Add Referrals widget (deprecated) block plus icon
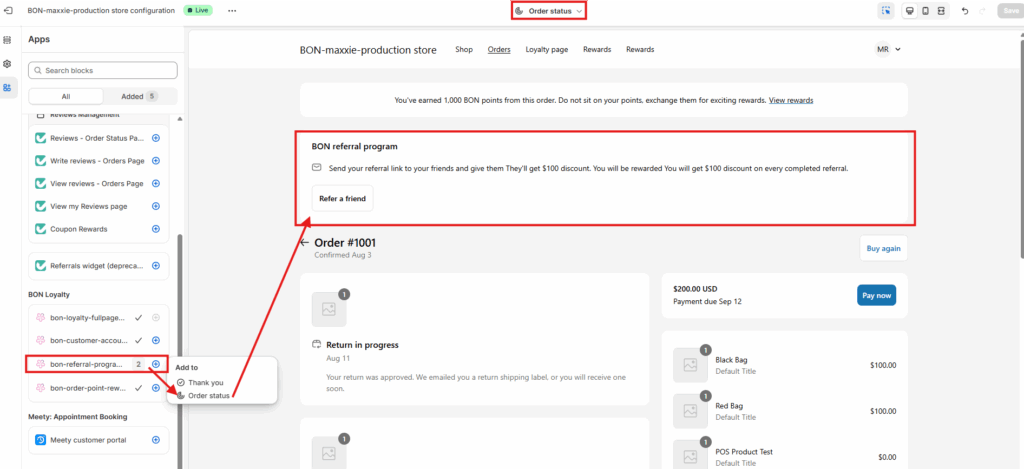 155,266
